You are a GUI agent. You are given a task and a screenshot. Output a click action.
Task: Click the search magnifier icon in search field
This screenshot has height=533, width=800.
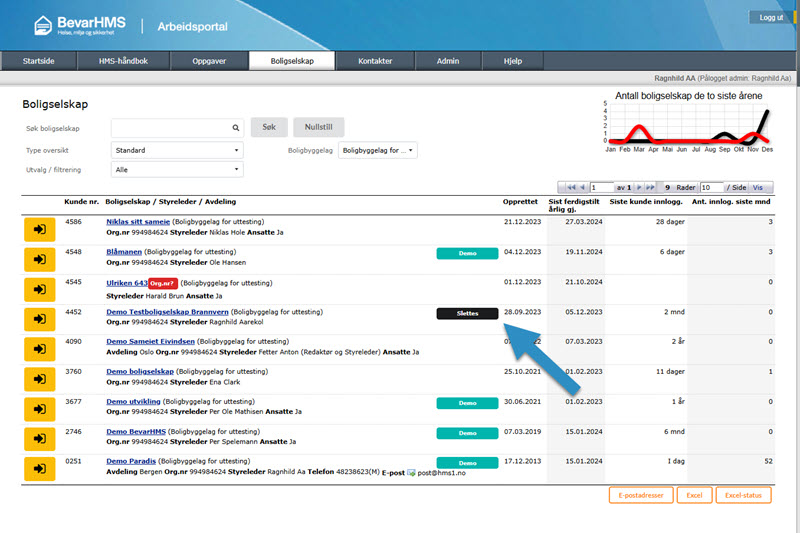(x=236, y=128)
